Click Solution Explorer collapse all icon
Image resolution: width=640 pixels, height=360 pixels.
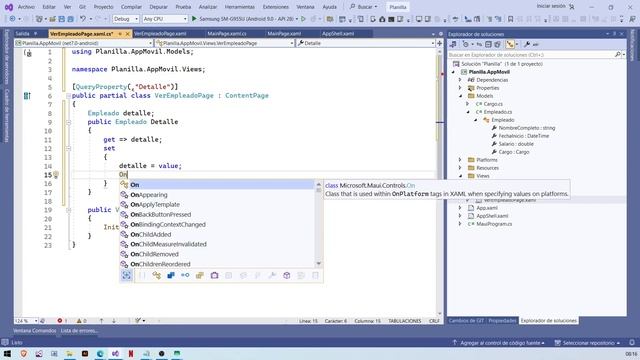click(488, 44)
